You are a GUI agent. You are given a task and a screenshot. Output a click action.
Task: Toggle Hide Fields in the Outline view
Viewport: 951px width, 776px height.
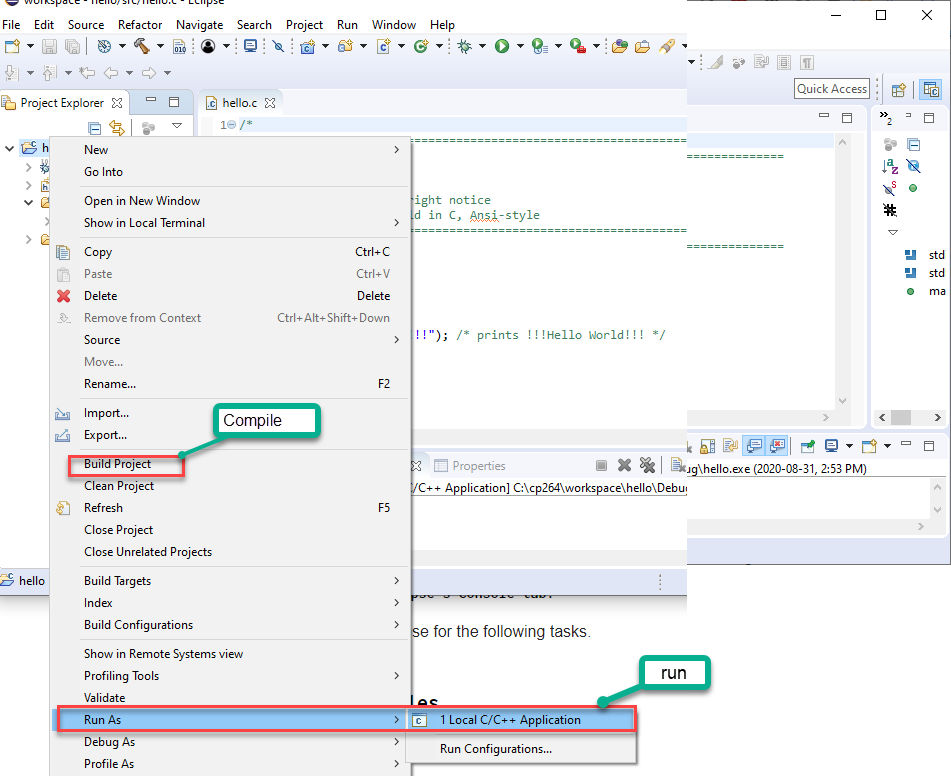pos(913,166)
